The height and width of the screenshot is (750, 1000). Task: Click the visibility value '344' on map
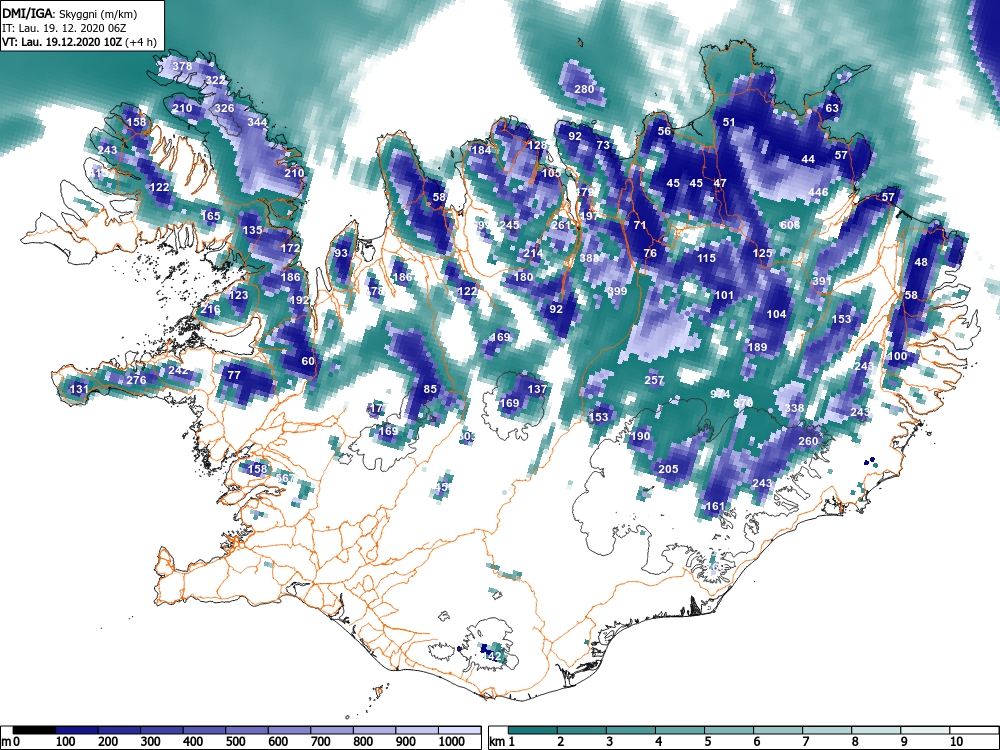click(x=258, y=122)
